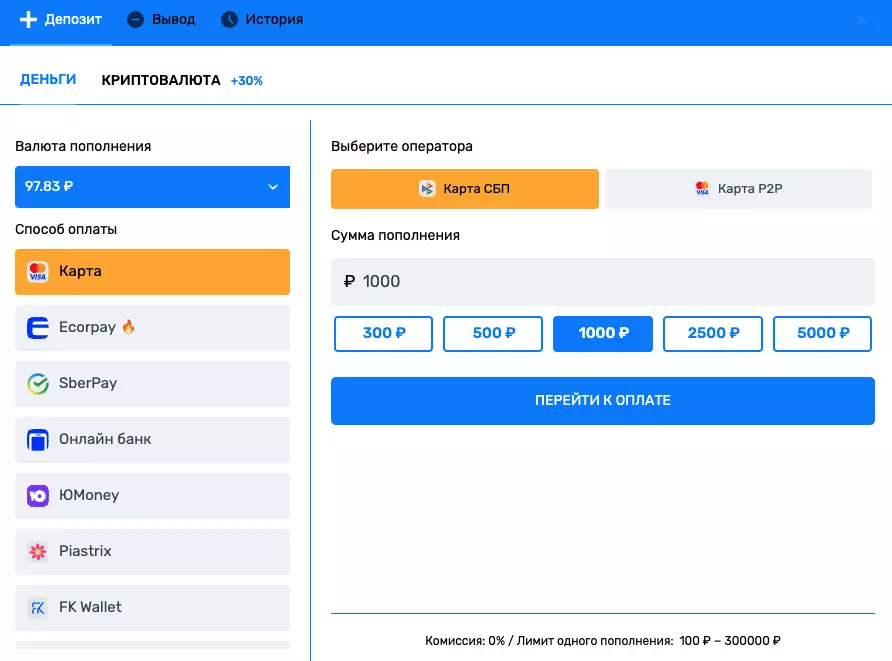Viewport: 892px width, 661px height.
Task: Switch to the КРИПТОВАЛЮТА tab
Action: tap(160, 80)
